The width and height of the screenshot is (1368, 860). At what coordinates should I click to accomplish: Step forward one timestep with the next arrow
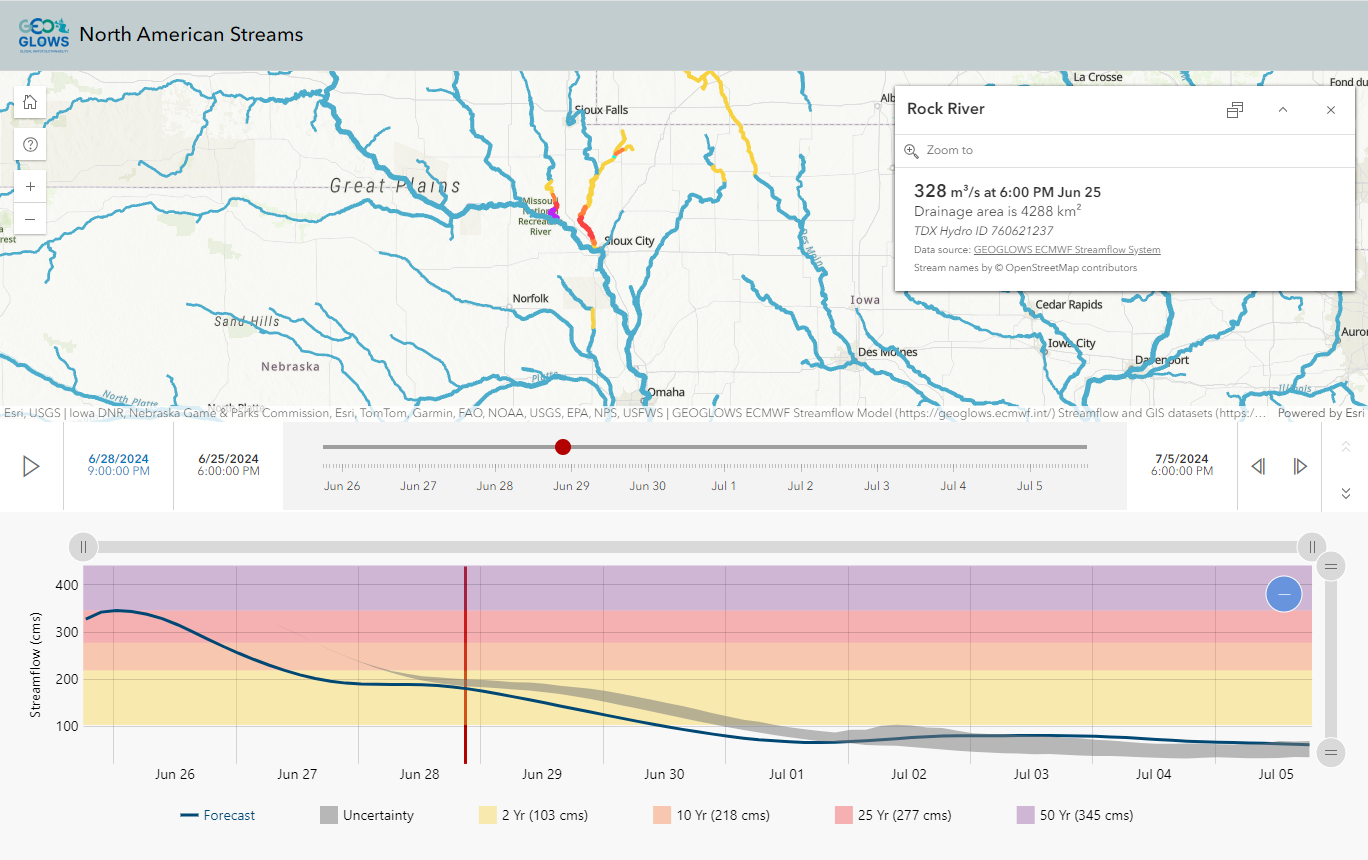pyautogui.click(x=1298, y=466)
